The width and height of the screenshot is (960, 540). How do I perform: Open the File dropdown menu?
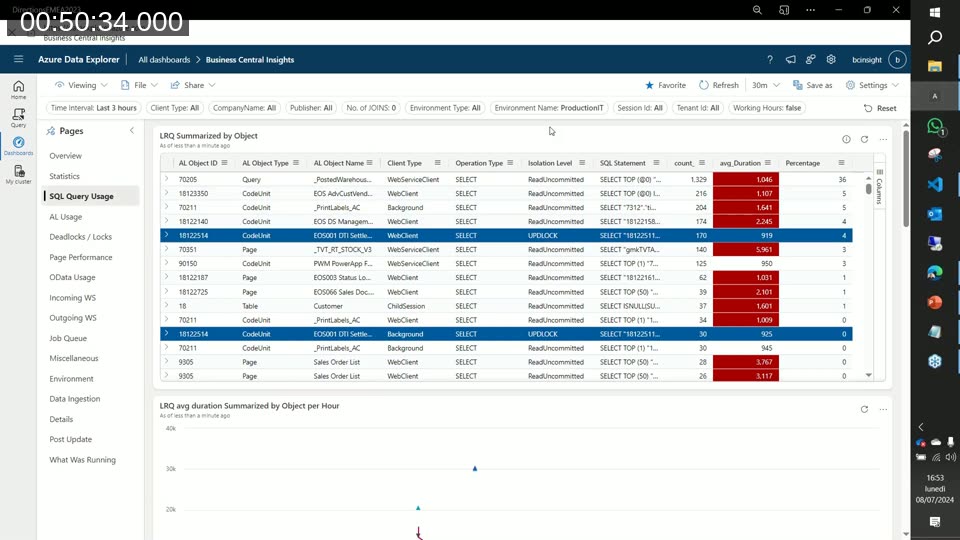139,85
